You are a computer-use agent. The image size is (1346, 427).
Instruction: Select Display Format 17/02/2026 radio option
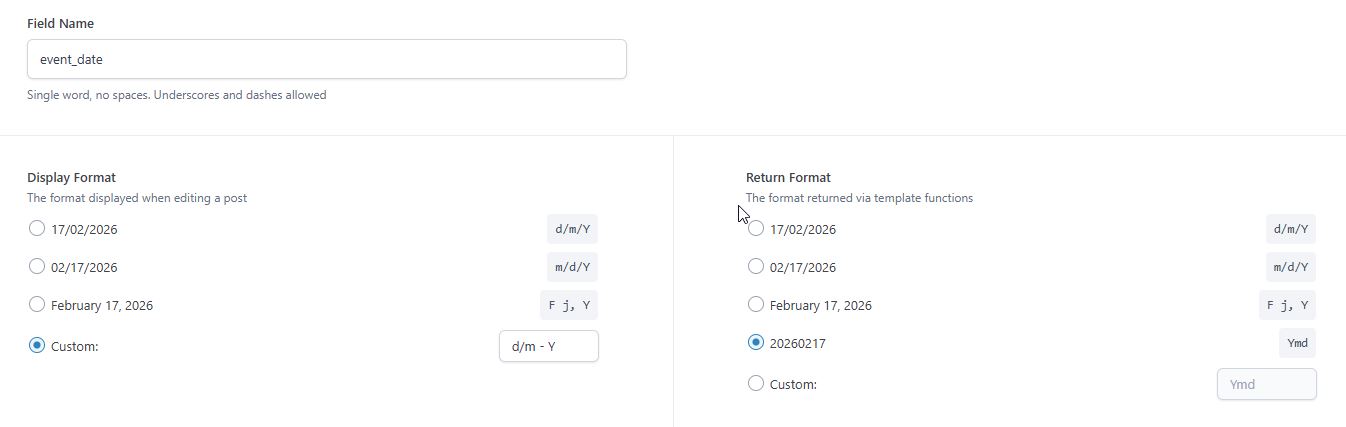[37, 229]
